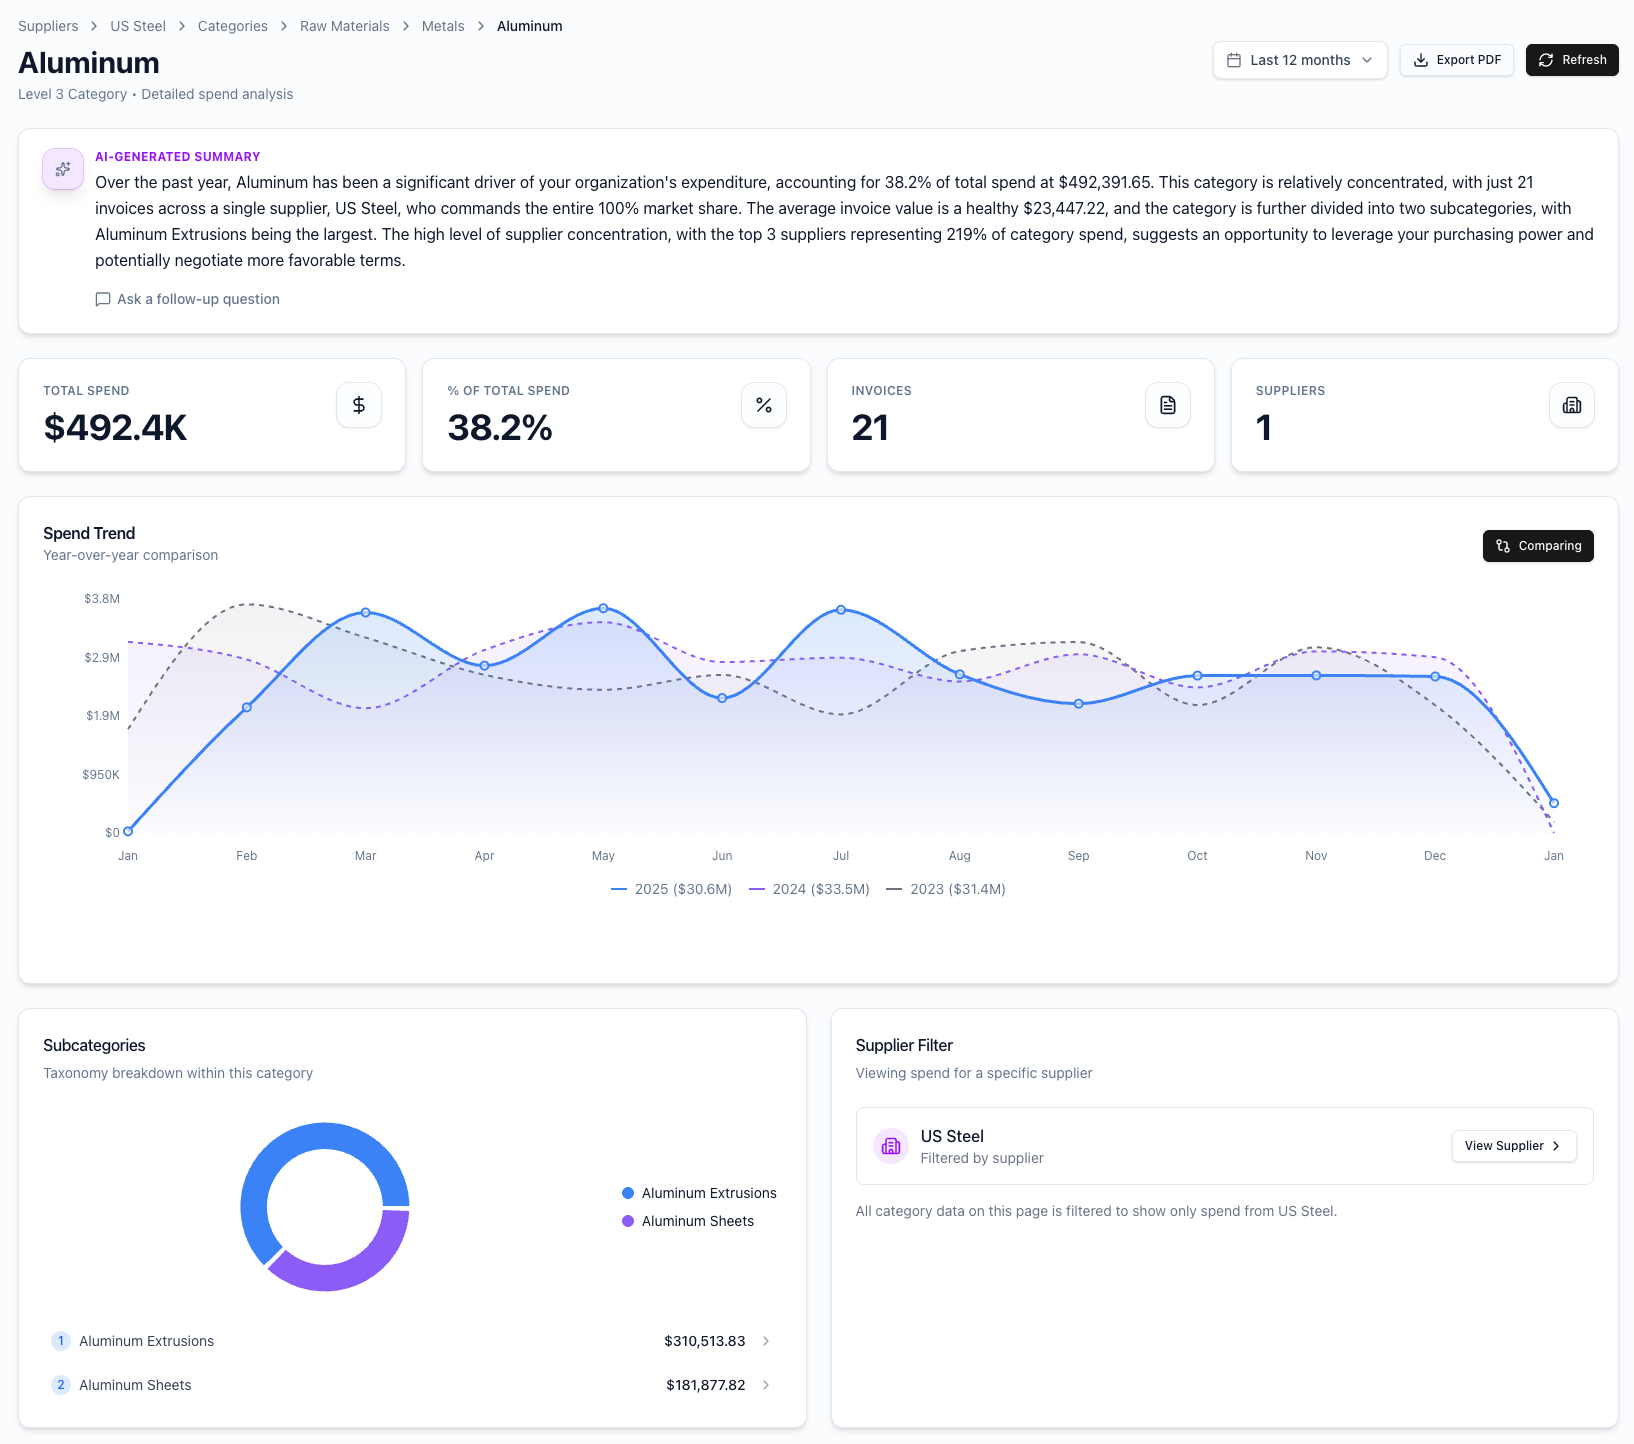Click the document icon on Invoices card
This screenshot has width=1634, height=1444.
tap(1168, 405)
